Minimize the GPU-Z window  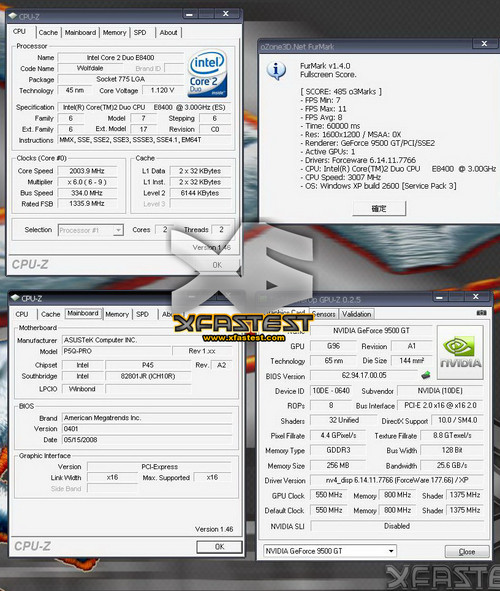tap(439, 297)
